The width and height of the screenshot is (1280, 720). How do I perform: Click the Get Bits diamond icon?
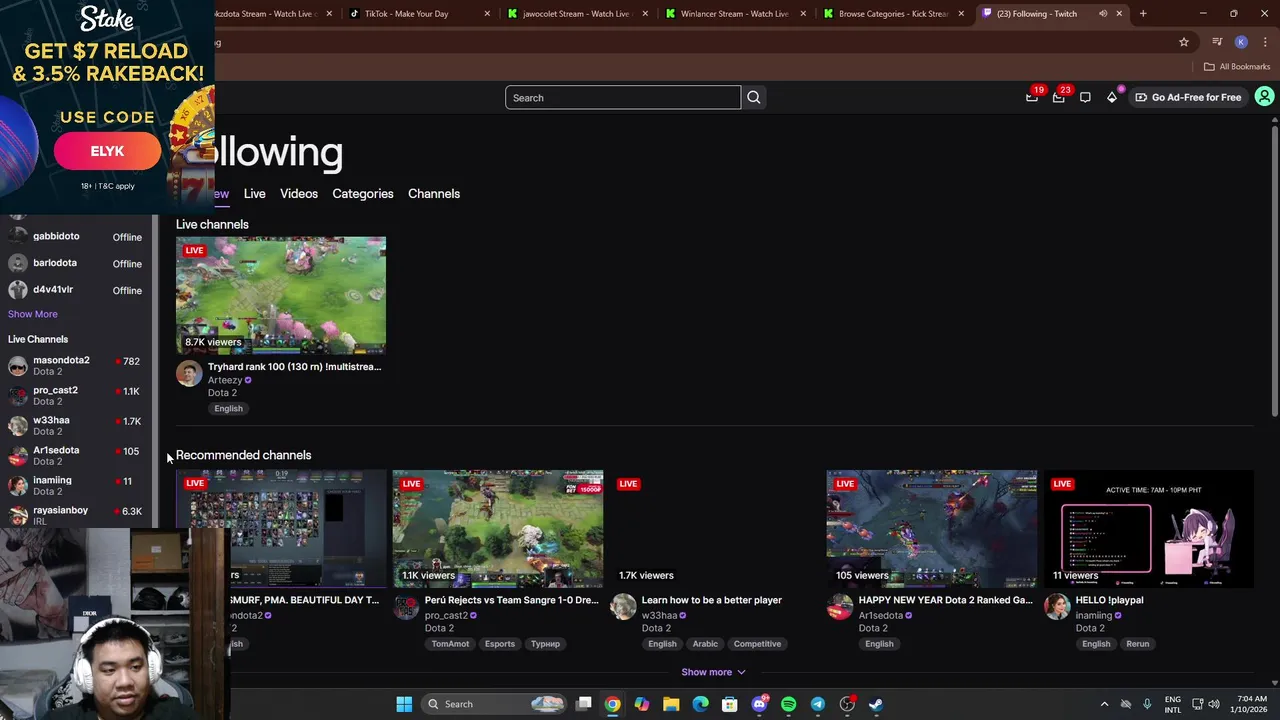coord(1112,97)
